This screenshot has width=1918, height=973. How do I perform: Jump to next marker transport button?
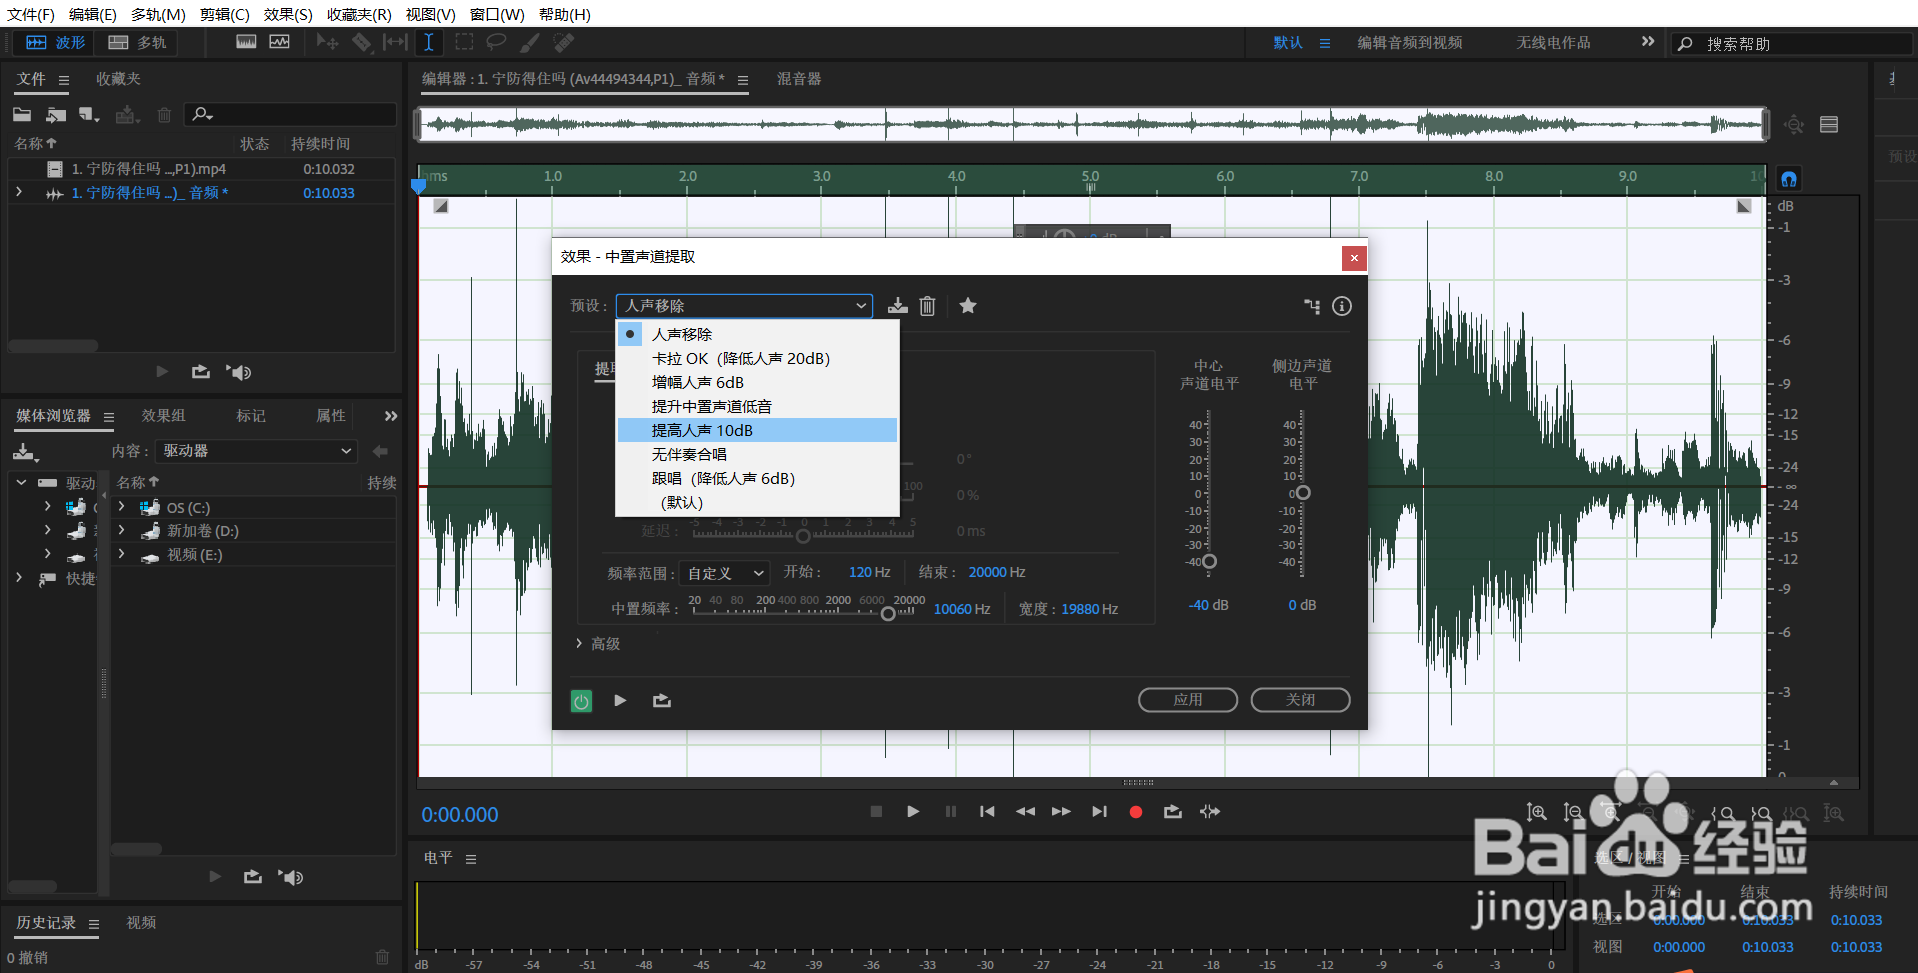[x=1099, y=812]
